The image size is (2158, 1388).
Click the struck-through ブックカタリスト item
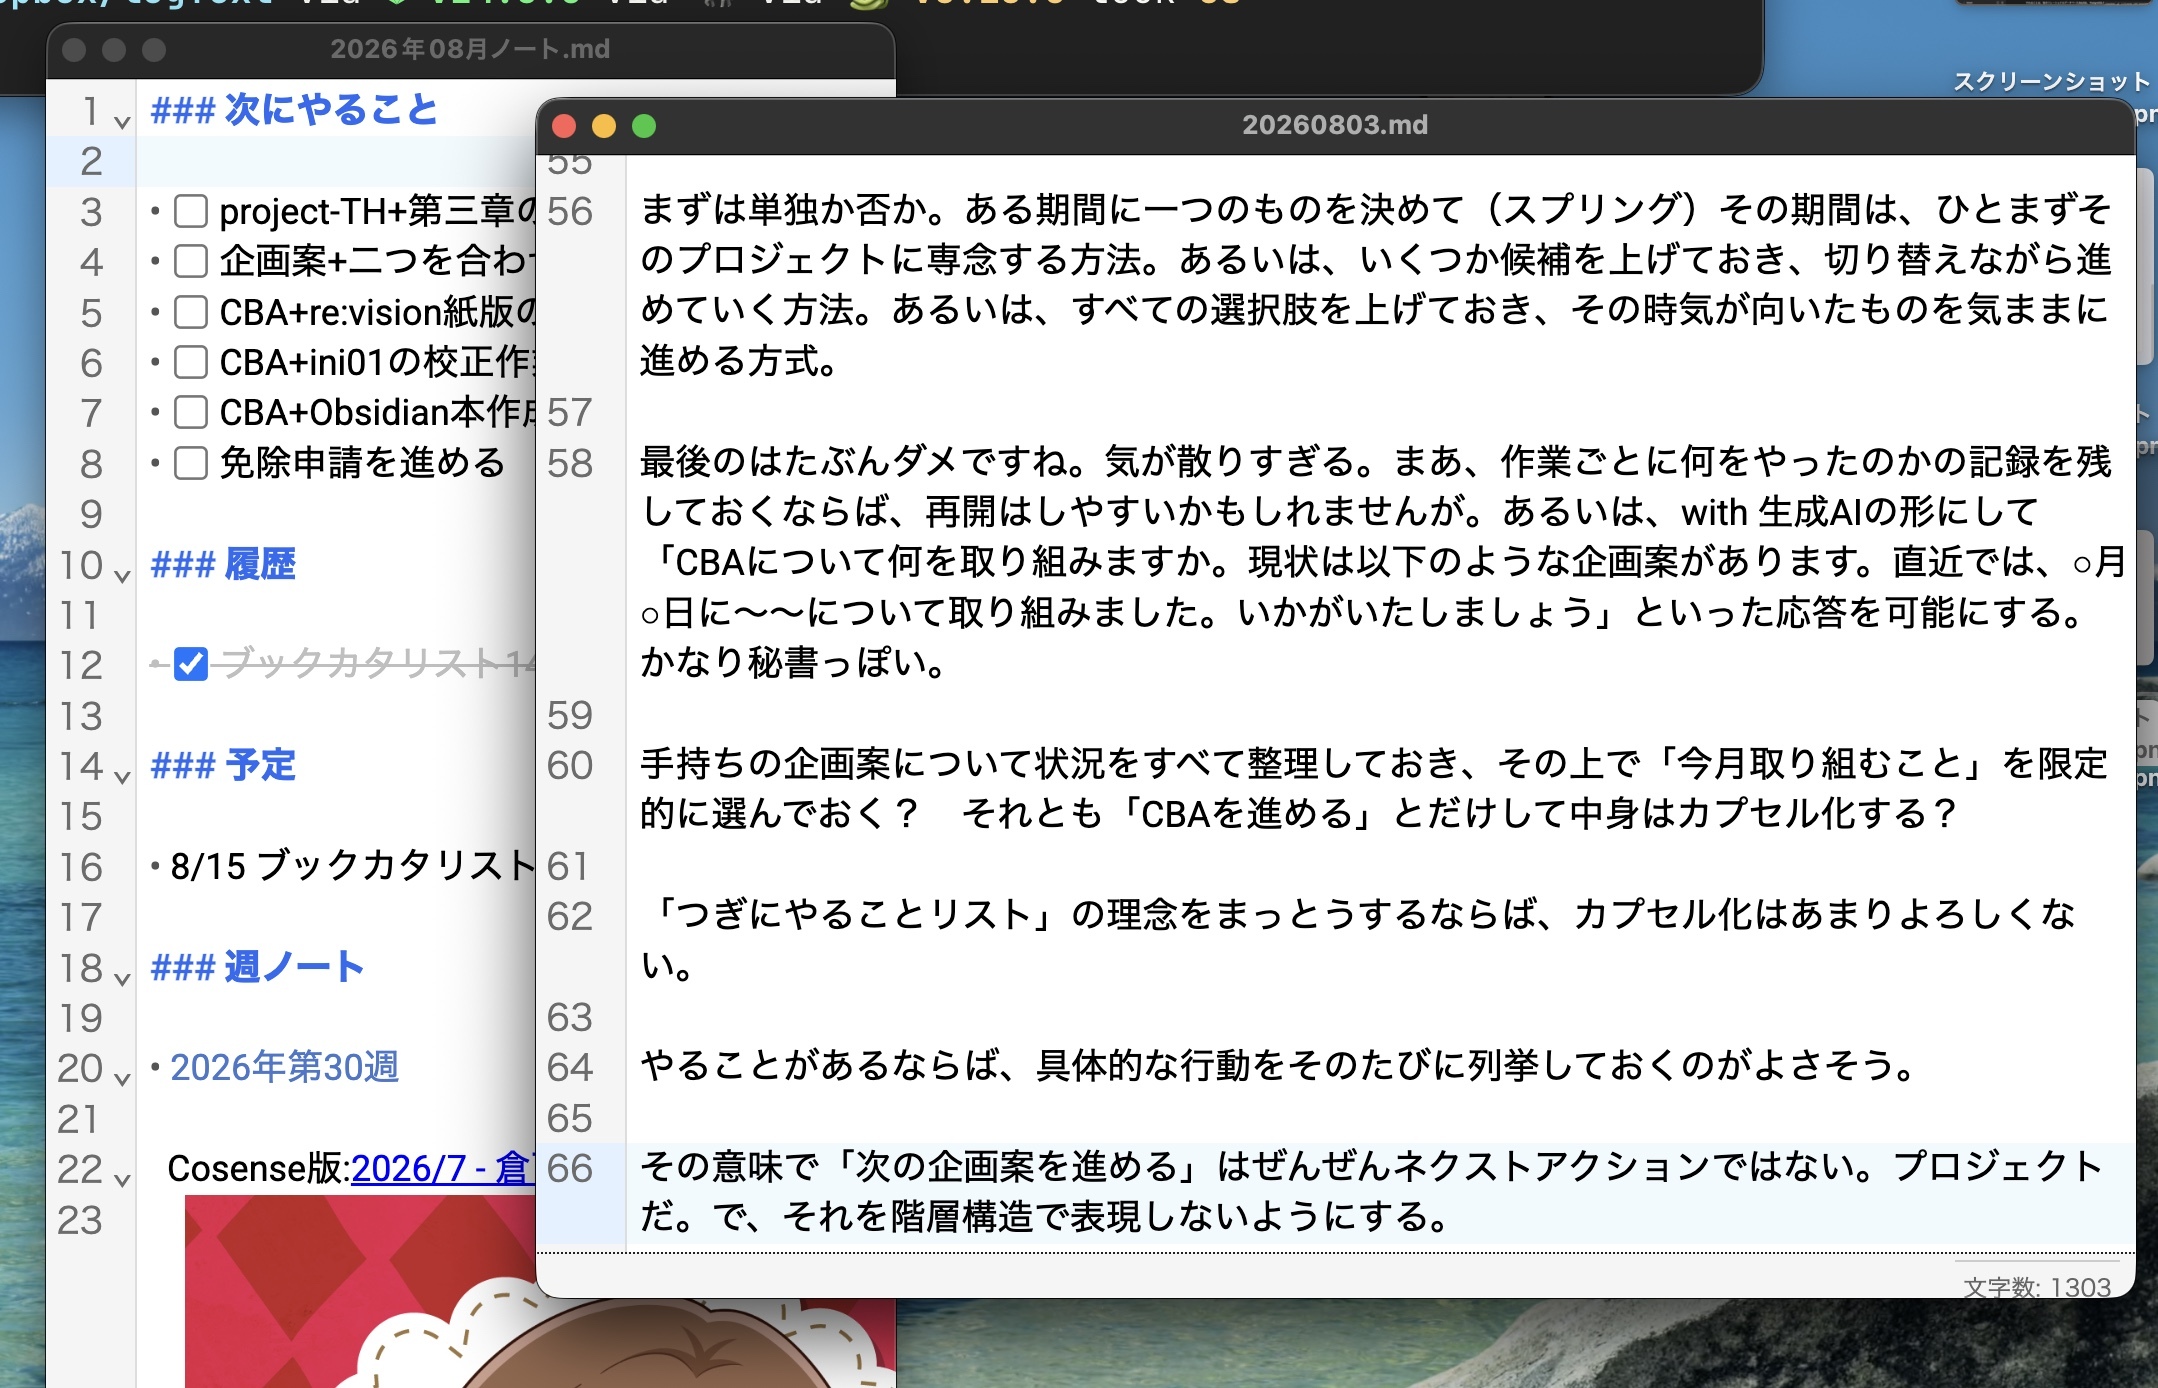coord(378,663)
